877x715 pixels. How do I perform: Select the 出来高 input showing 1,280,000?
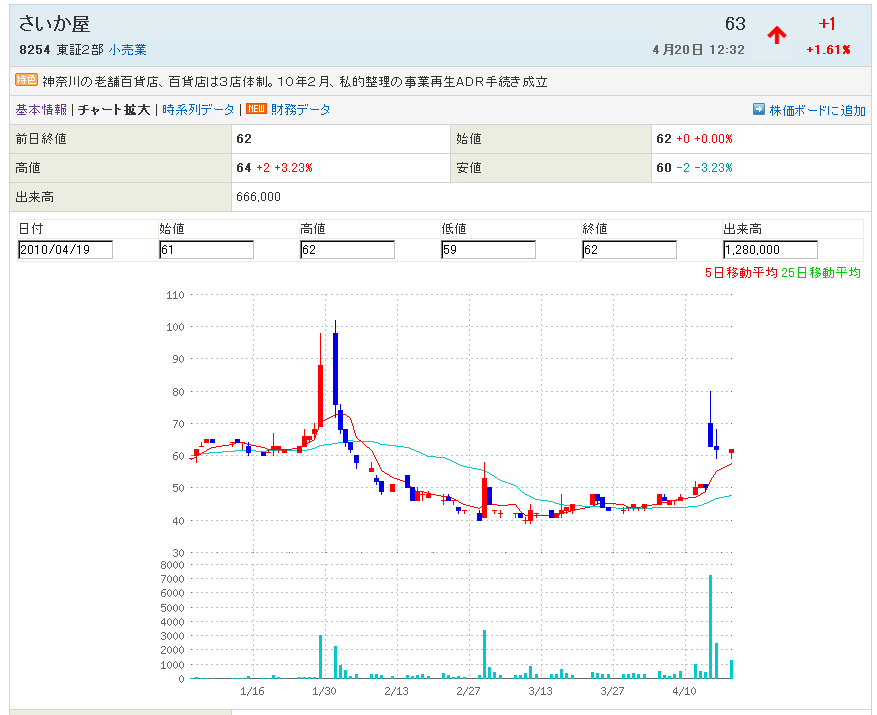pos(770,250)
